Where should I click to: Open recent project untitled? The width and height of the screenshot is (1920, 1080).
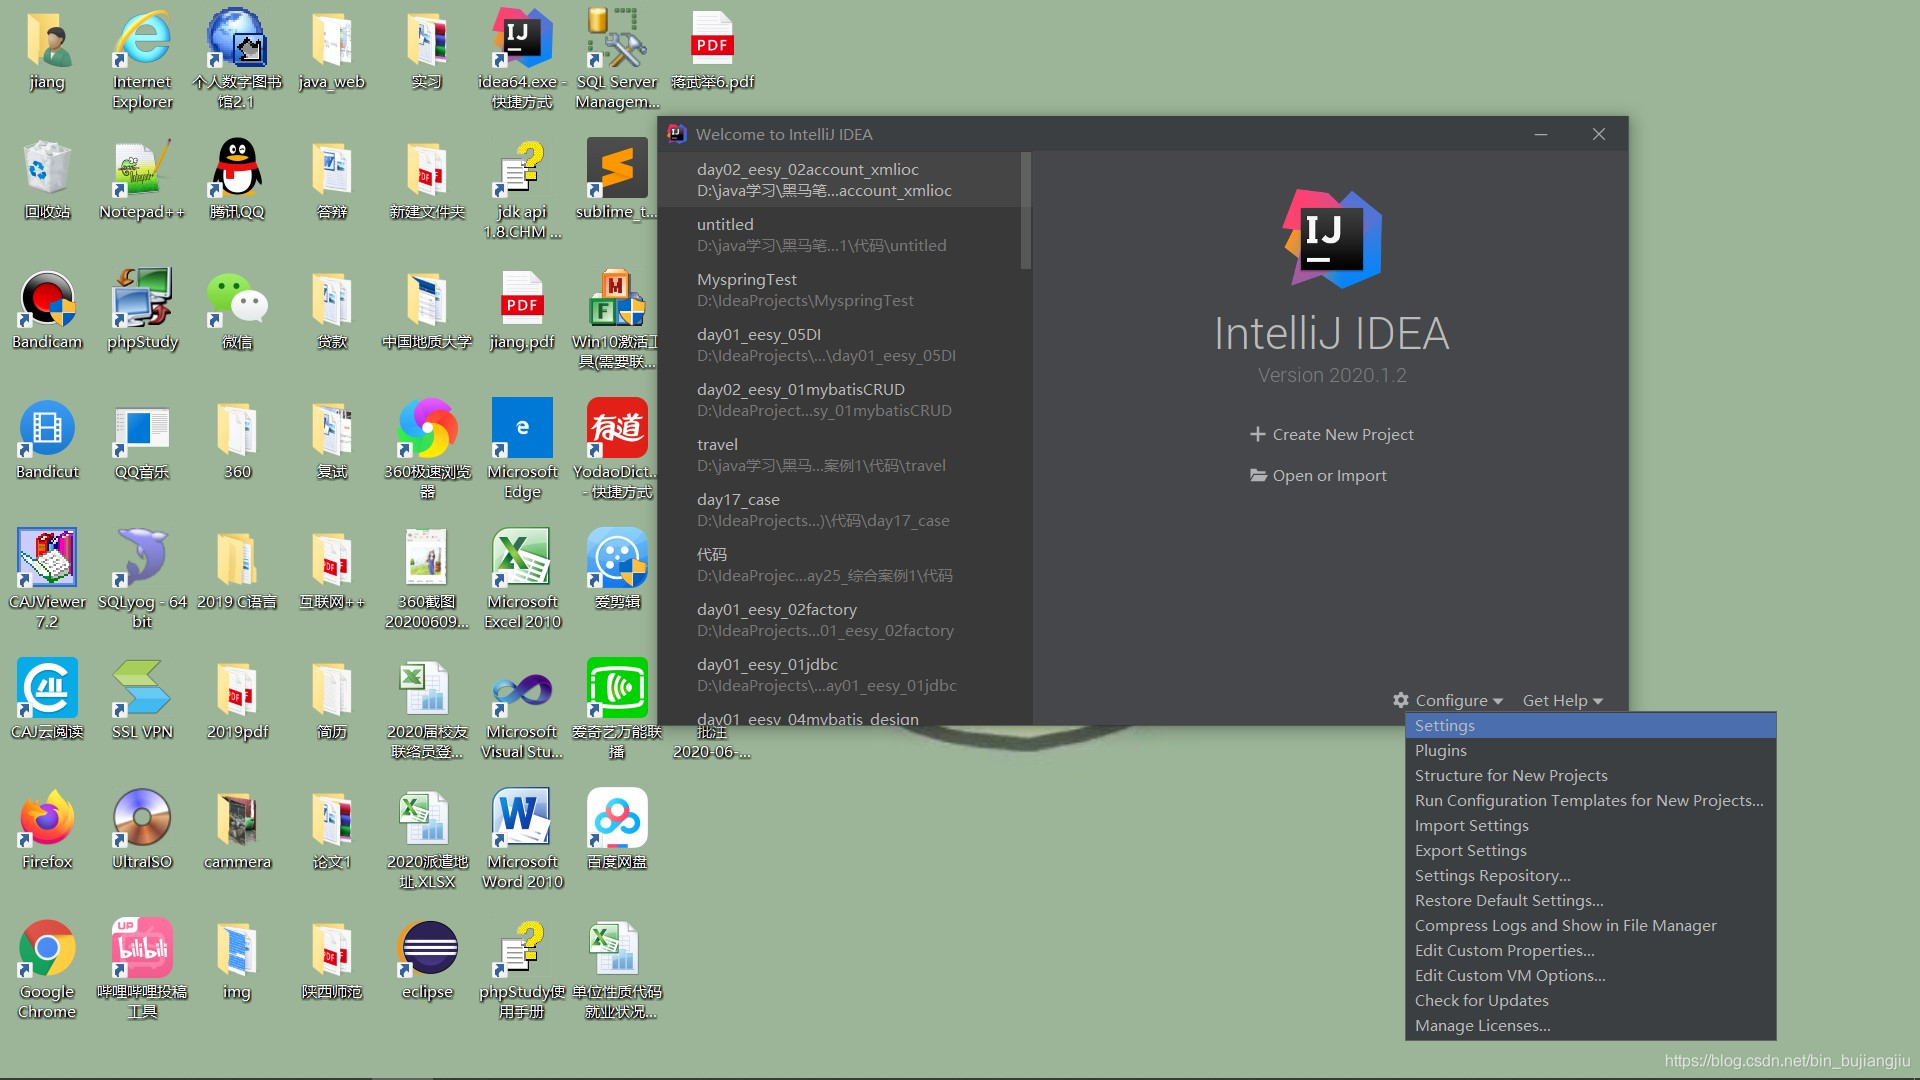coord(840,235)
